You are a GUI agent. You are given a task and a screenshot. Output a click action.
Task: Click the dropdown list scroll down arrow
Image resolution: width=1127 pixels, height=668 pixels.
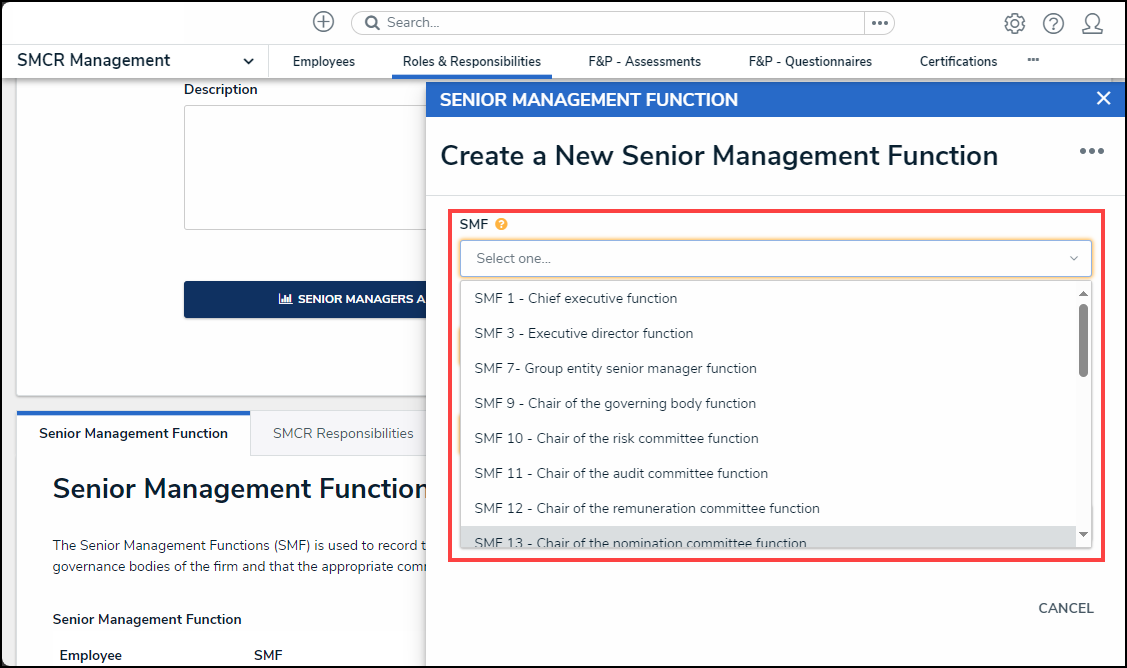point(1083,536)
